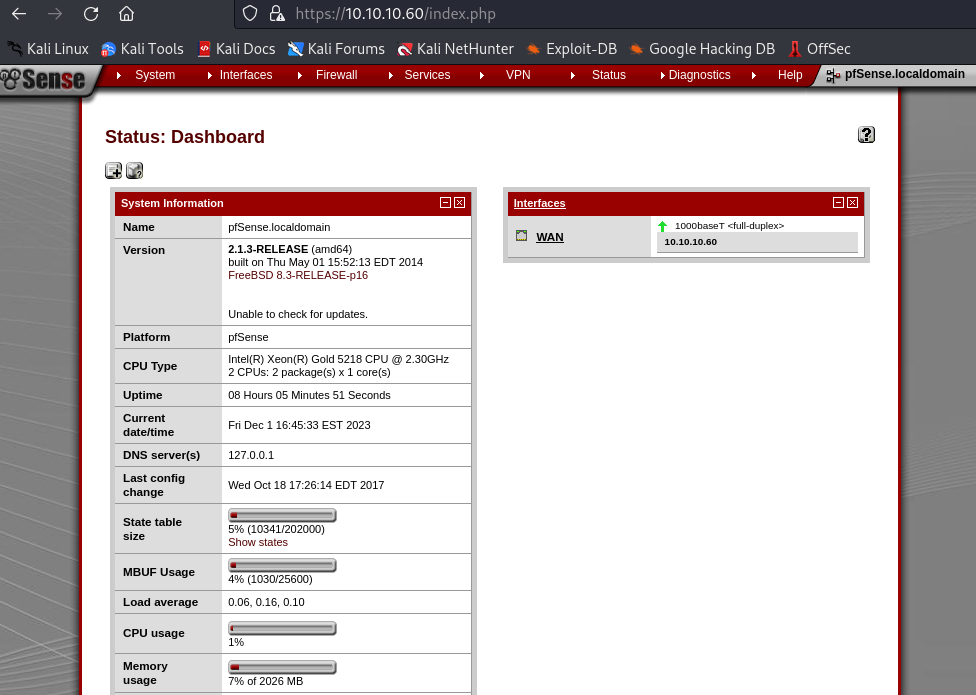Select the Status menu item
Viewport: 976px width, 695px height.
click(x=608, y=75)
